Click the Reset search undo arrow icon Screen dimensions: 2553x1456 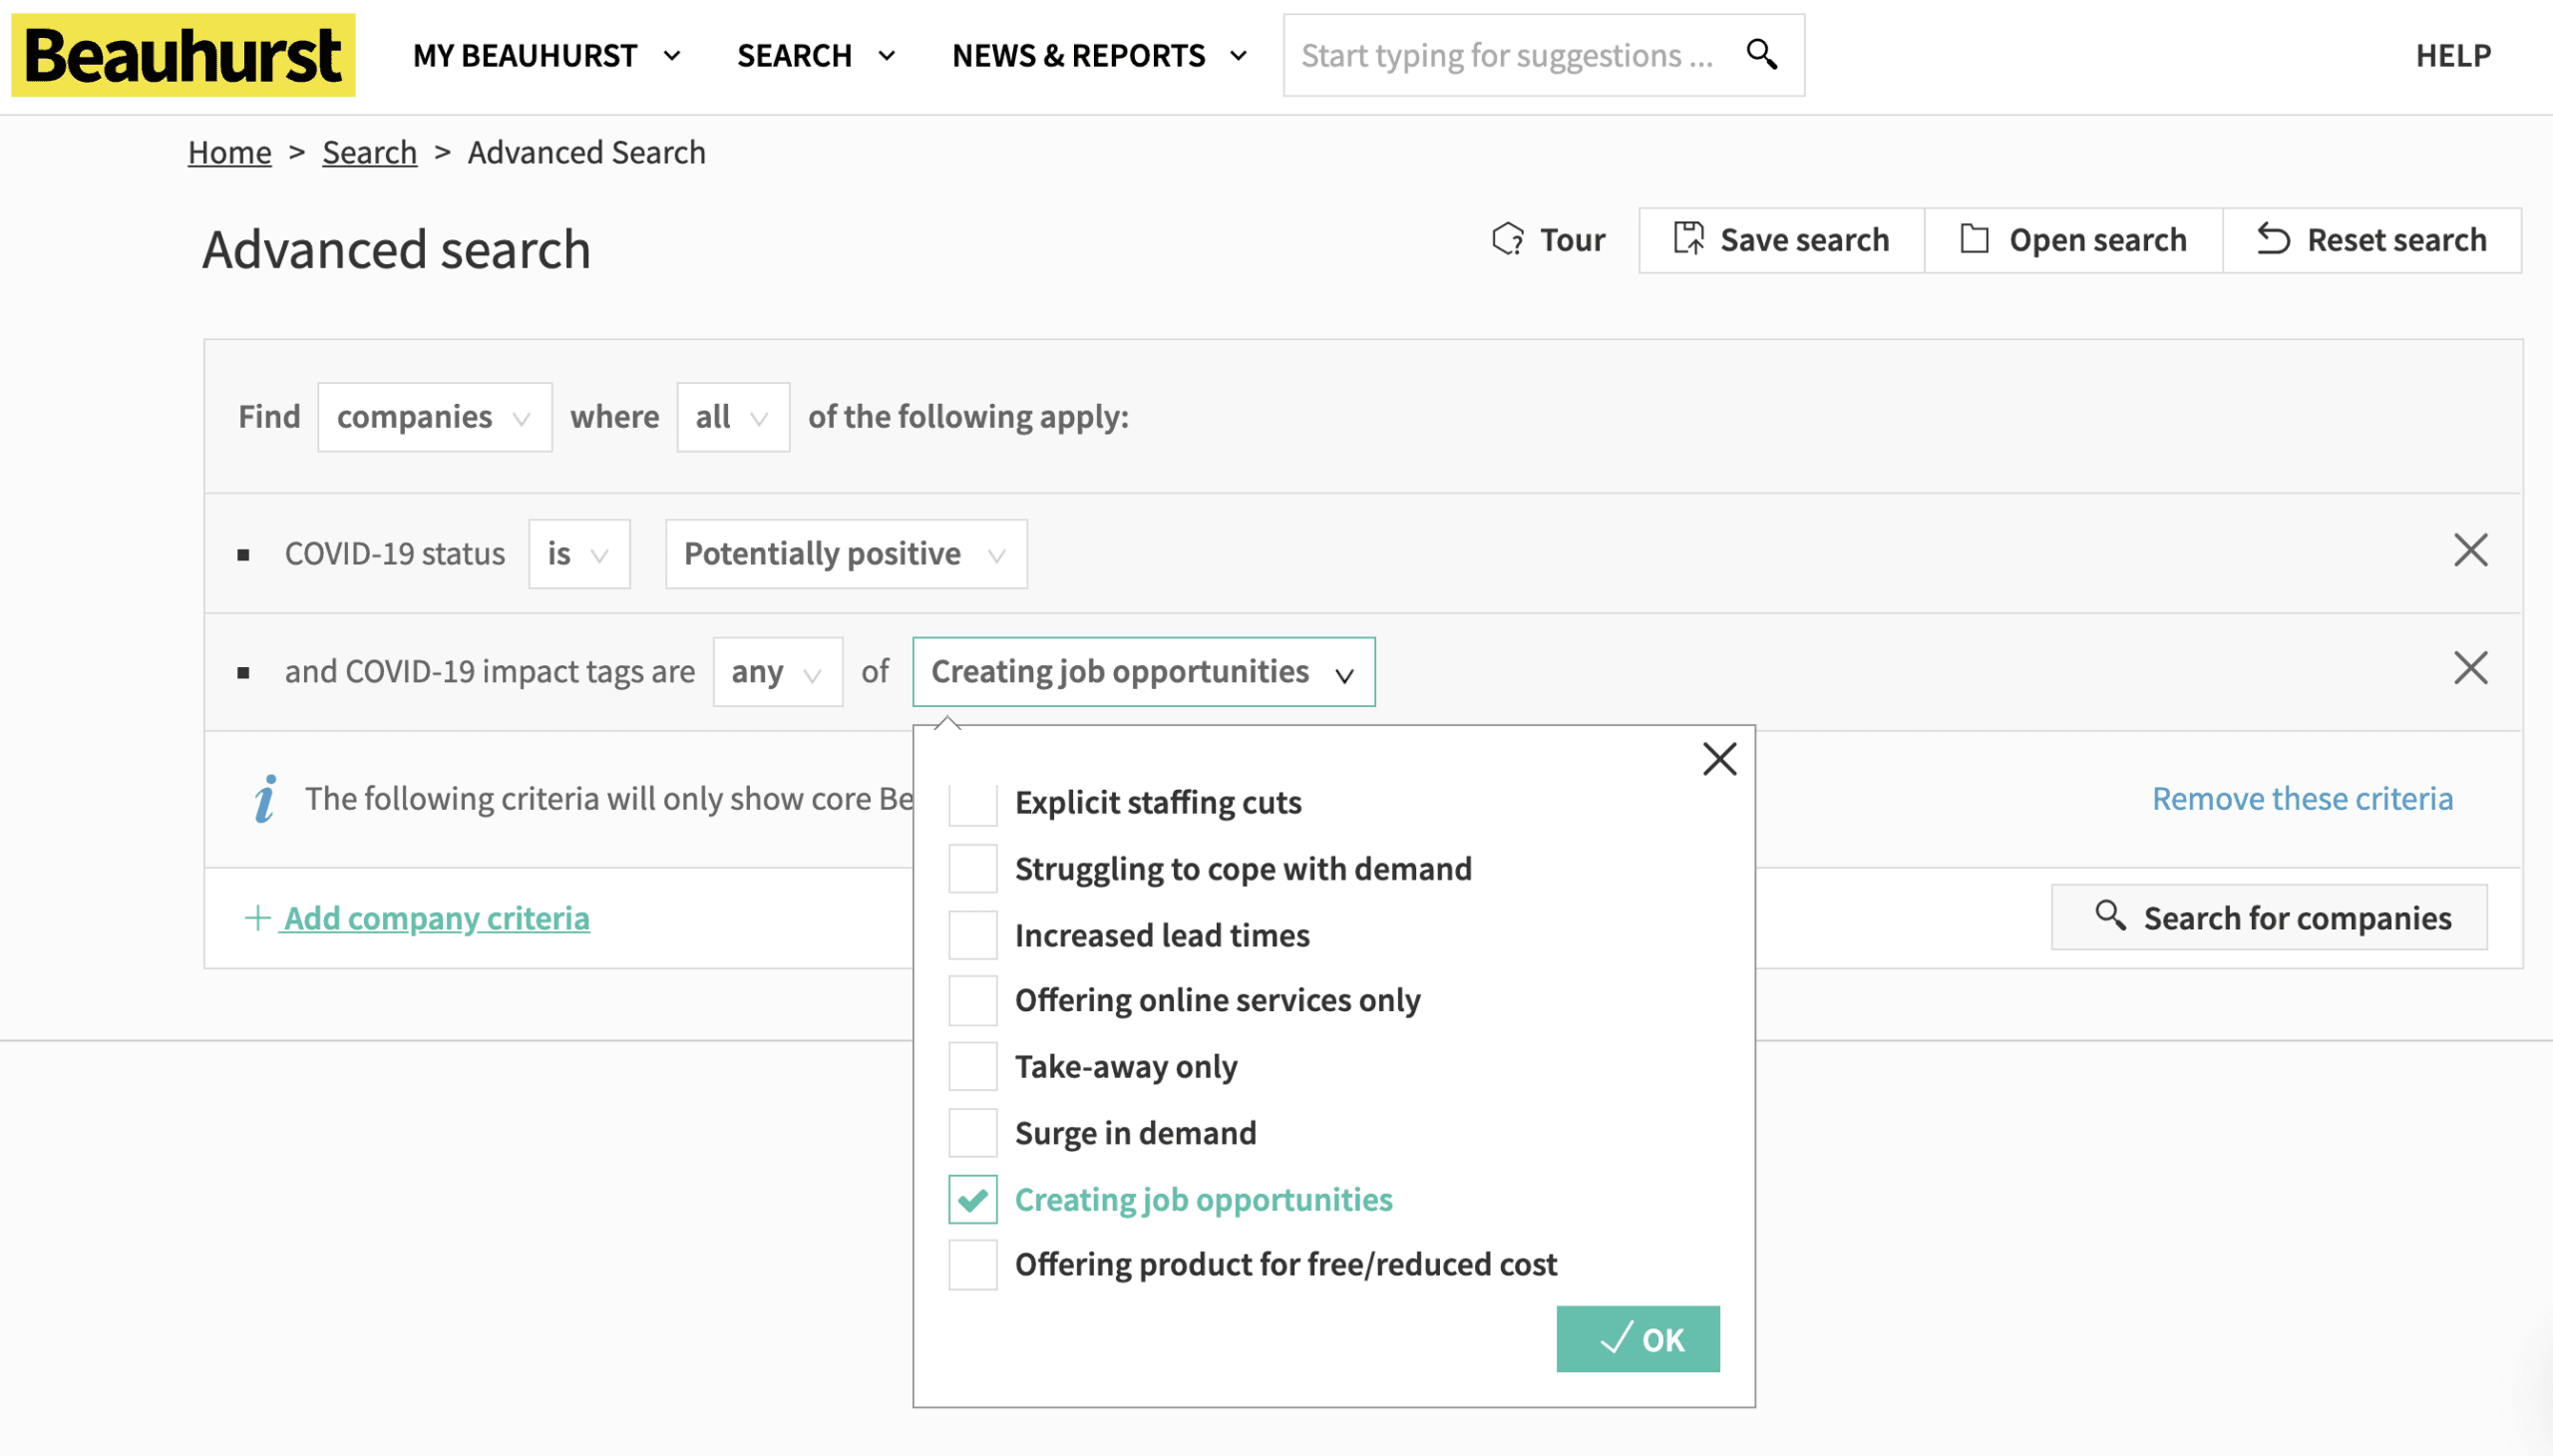coord(2272,240)
